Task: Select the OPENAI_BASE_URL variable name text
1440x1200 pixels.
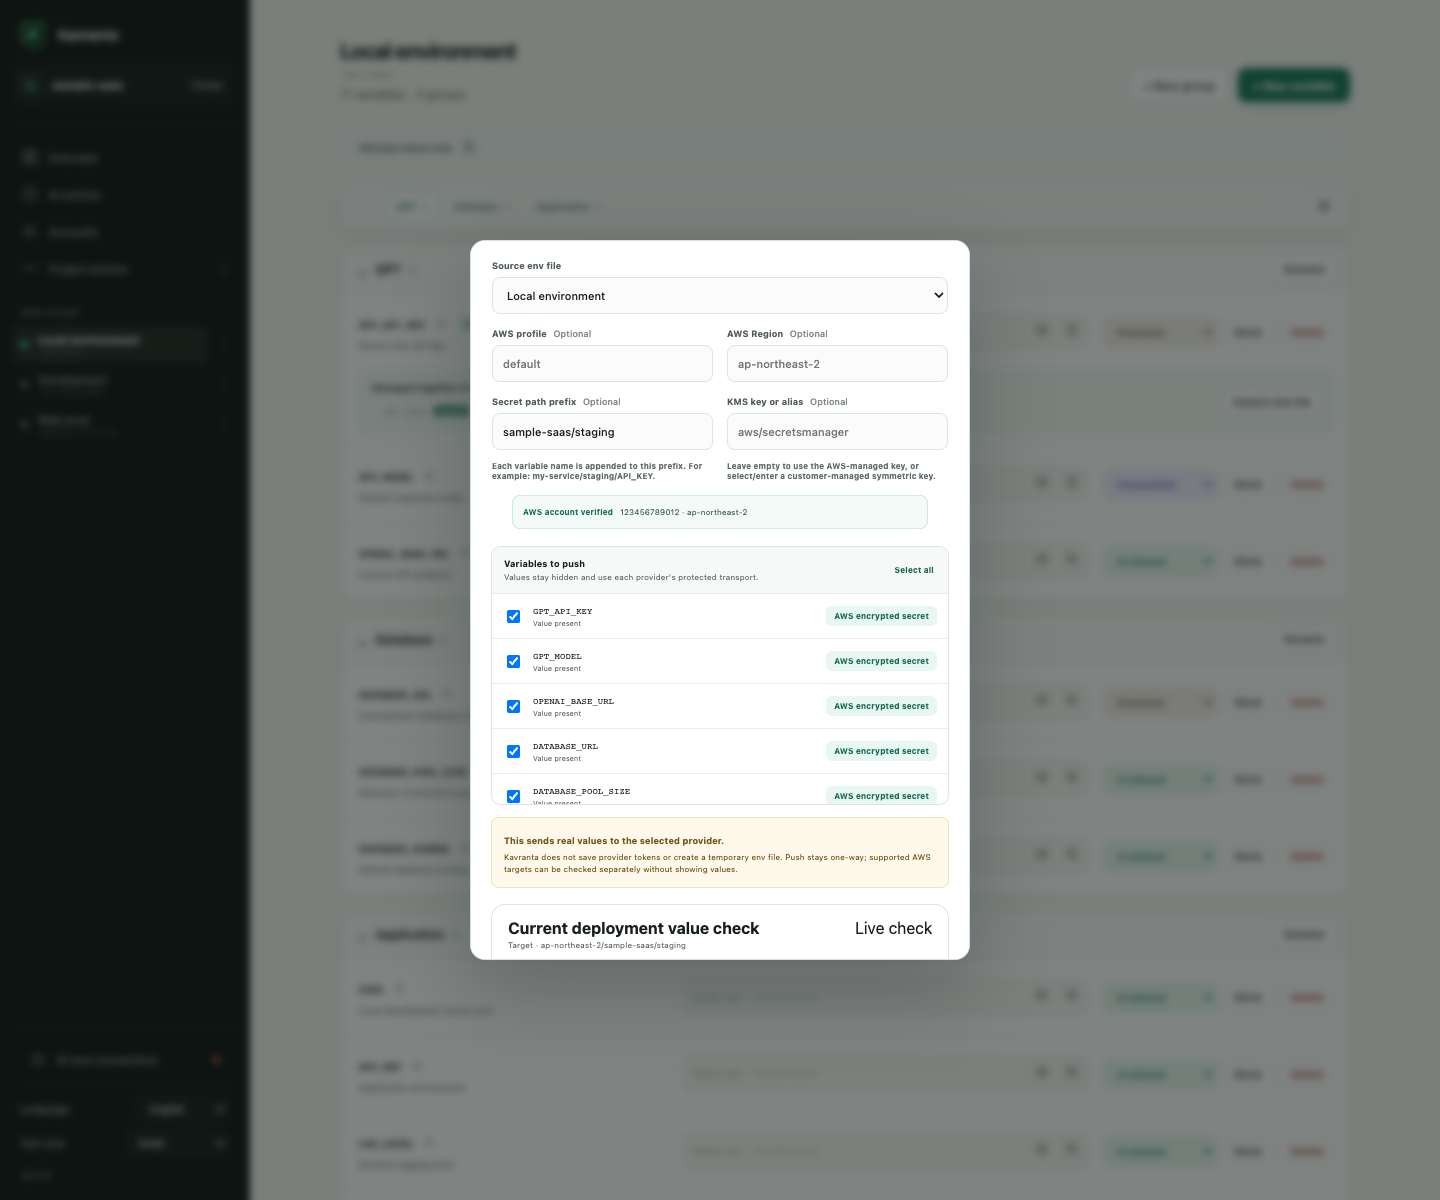Action: coord(573,701)
